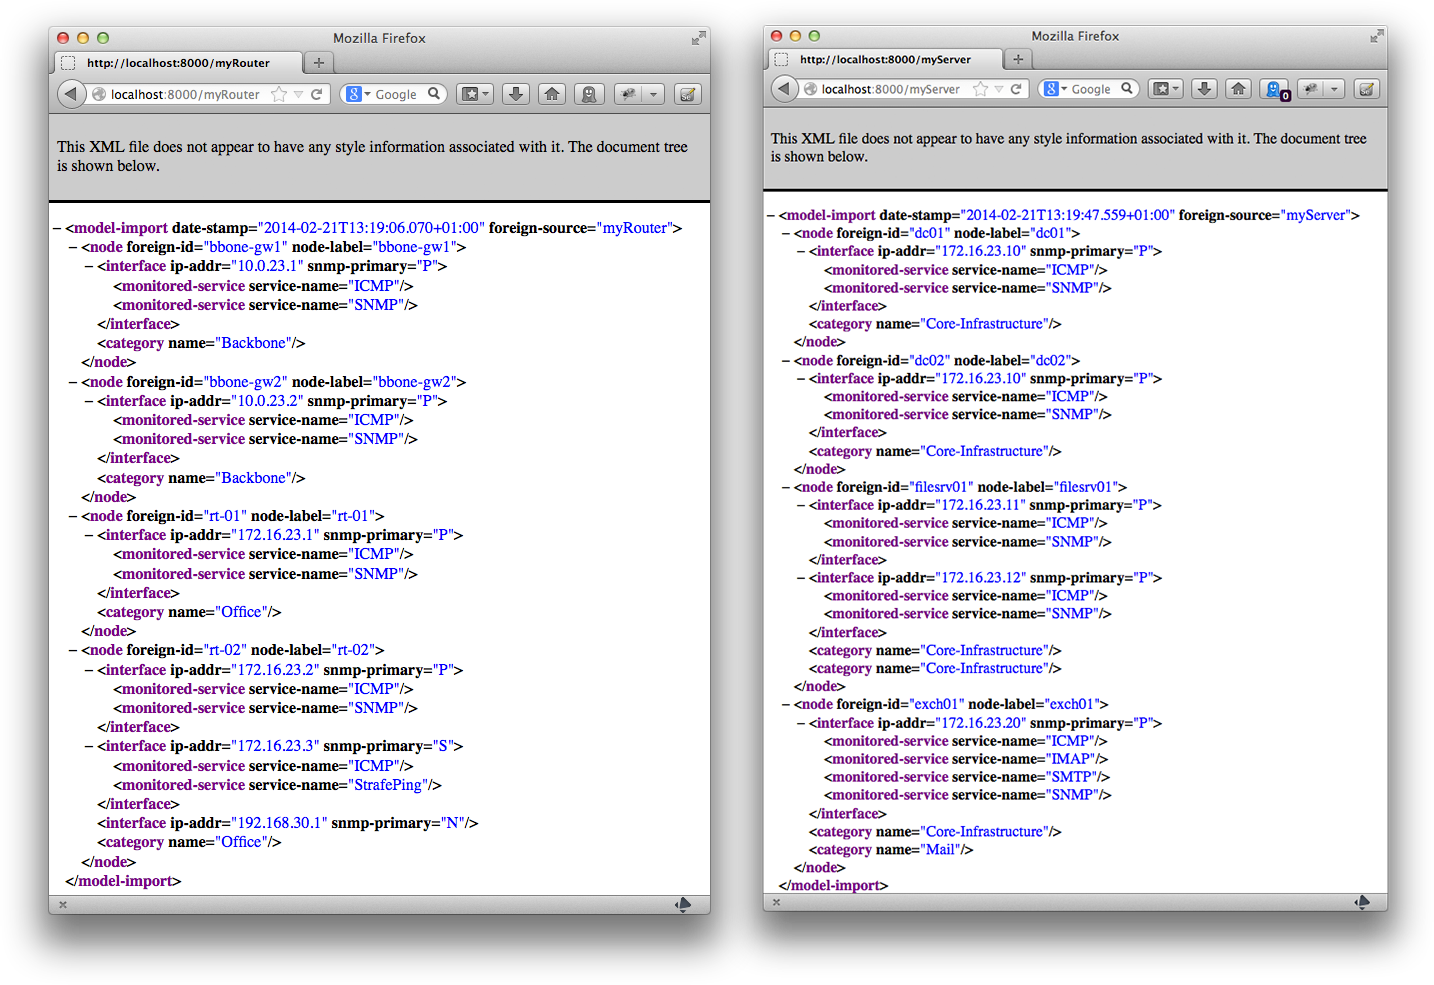The width and height of the screenshot is (1434, 985).
Task: Open the Downloads icon in the myRouter window
Action: (x=515, y=93)
